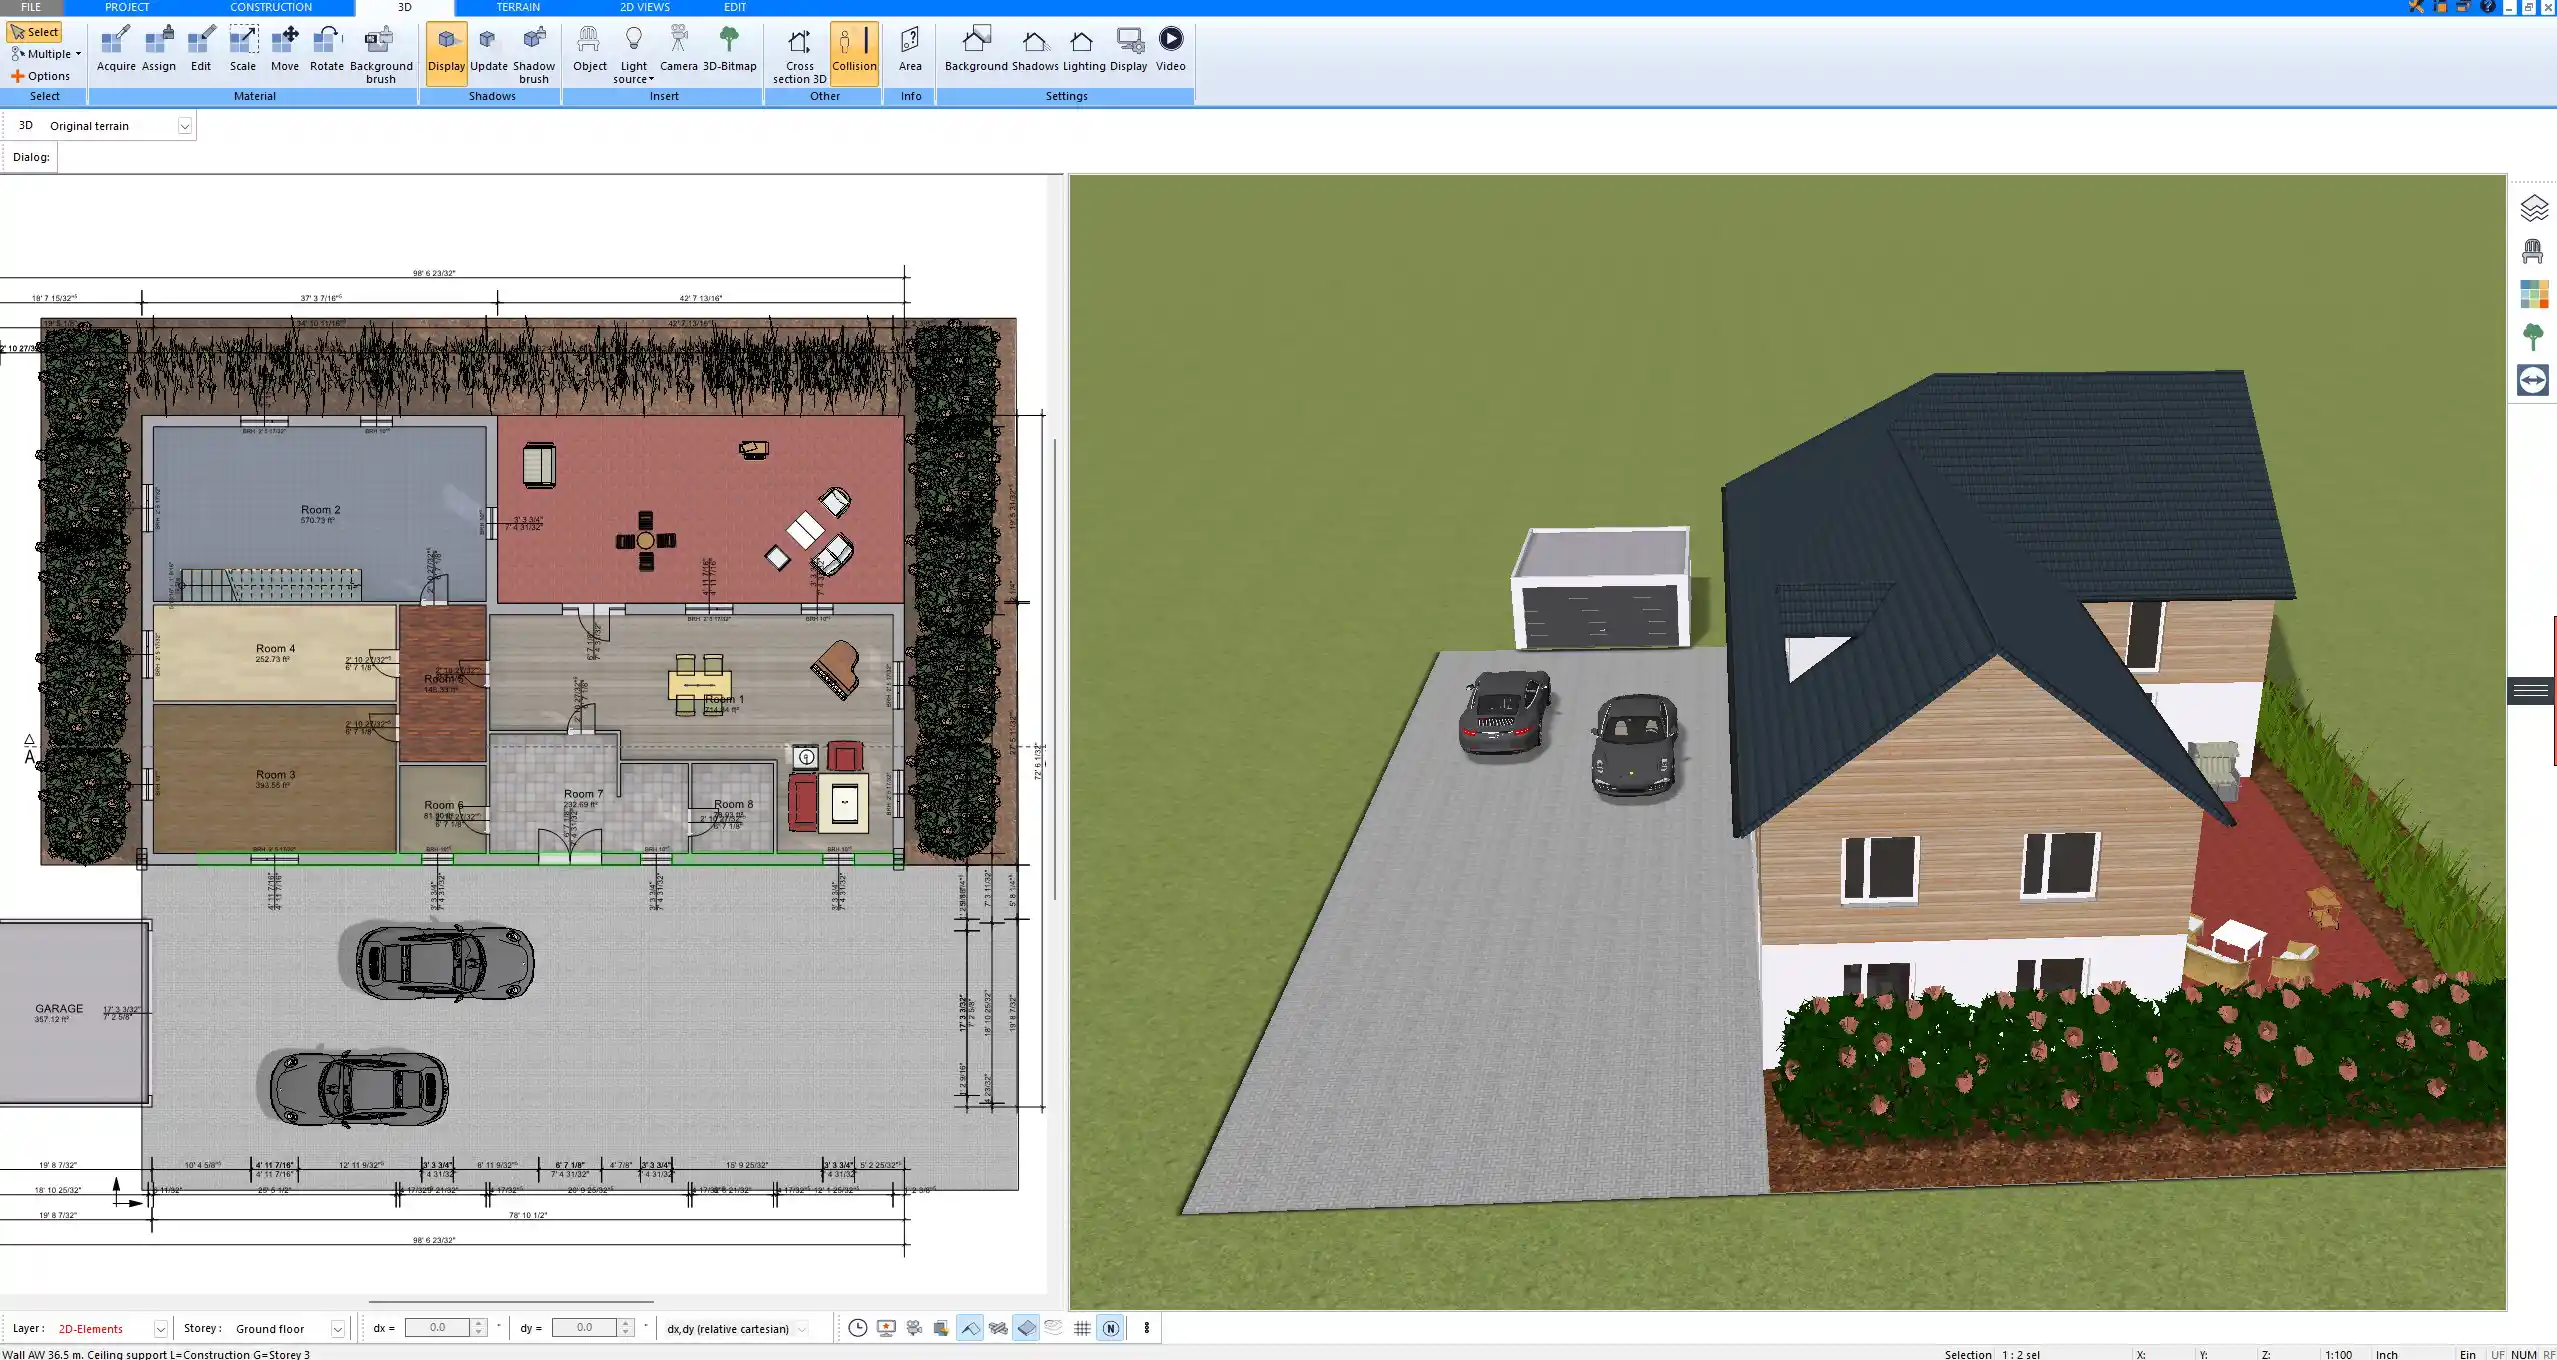Screen dimensions: 2557x1360
Task: Open the Original terrain dropdown
Action: pyautogui.click(x=186, y=125)
